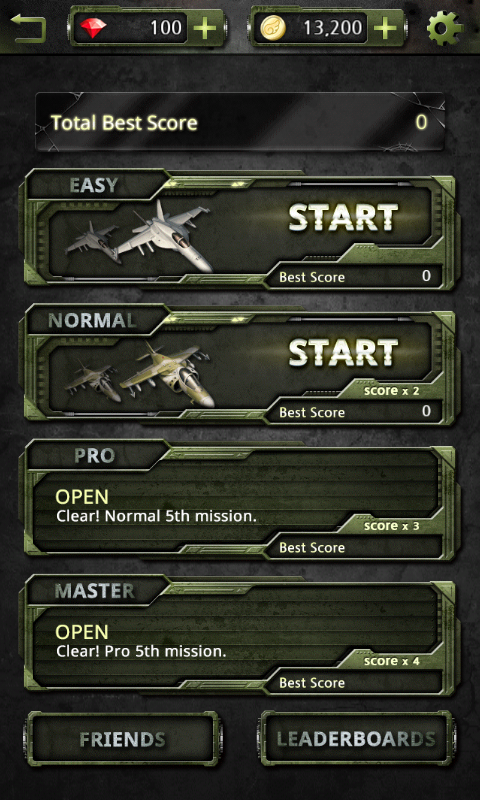Tap the 13,200 coin balance
This screenshot has height=800, width=480.
point(333,28)
